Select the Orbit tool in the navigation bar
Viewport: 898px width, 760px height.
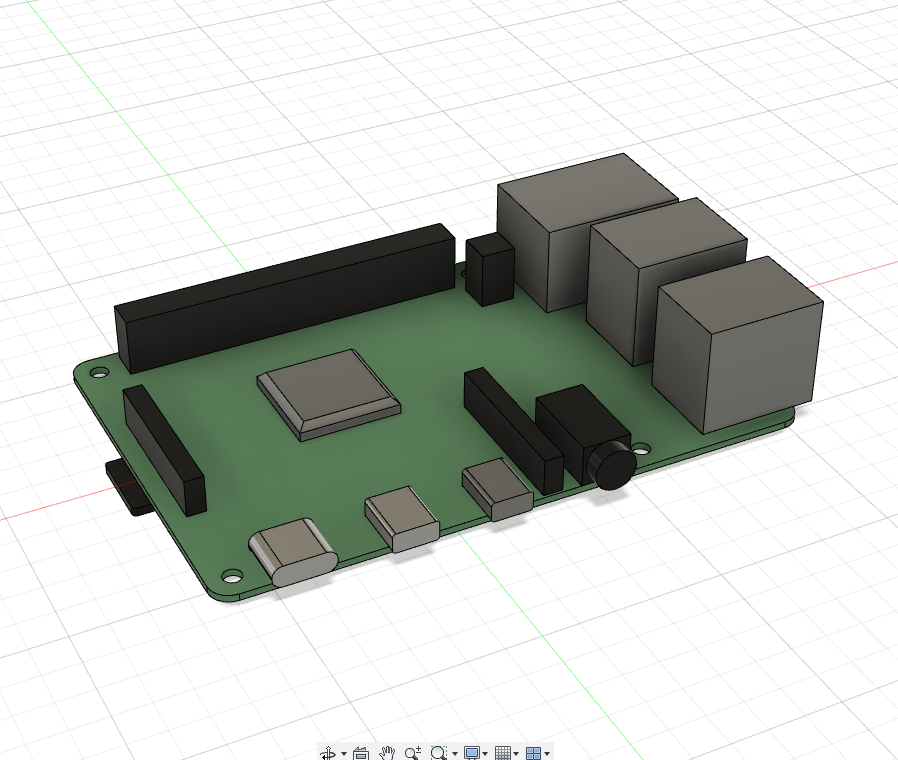click(328, 753)
